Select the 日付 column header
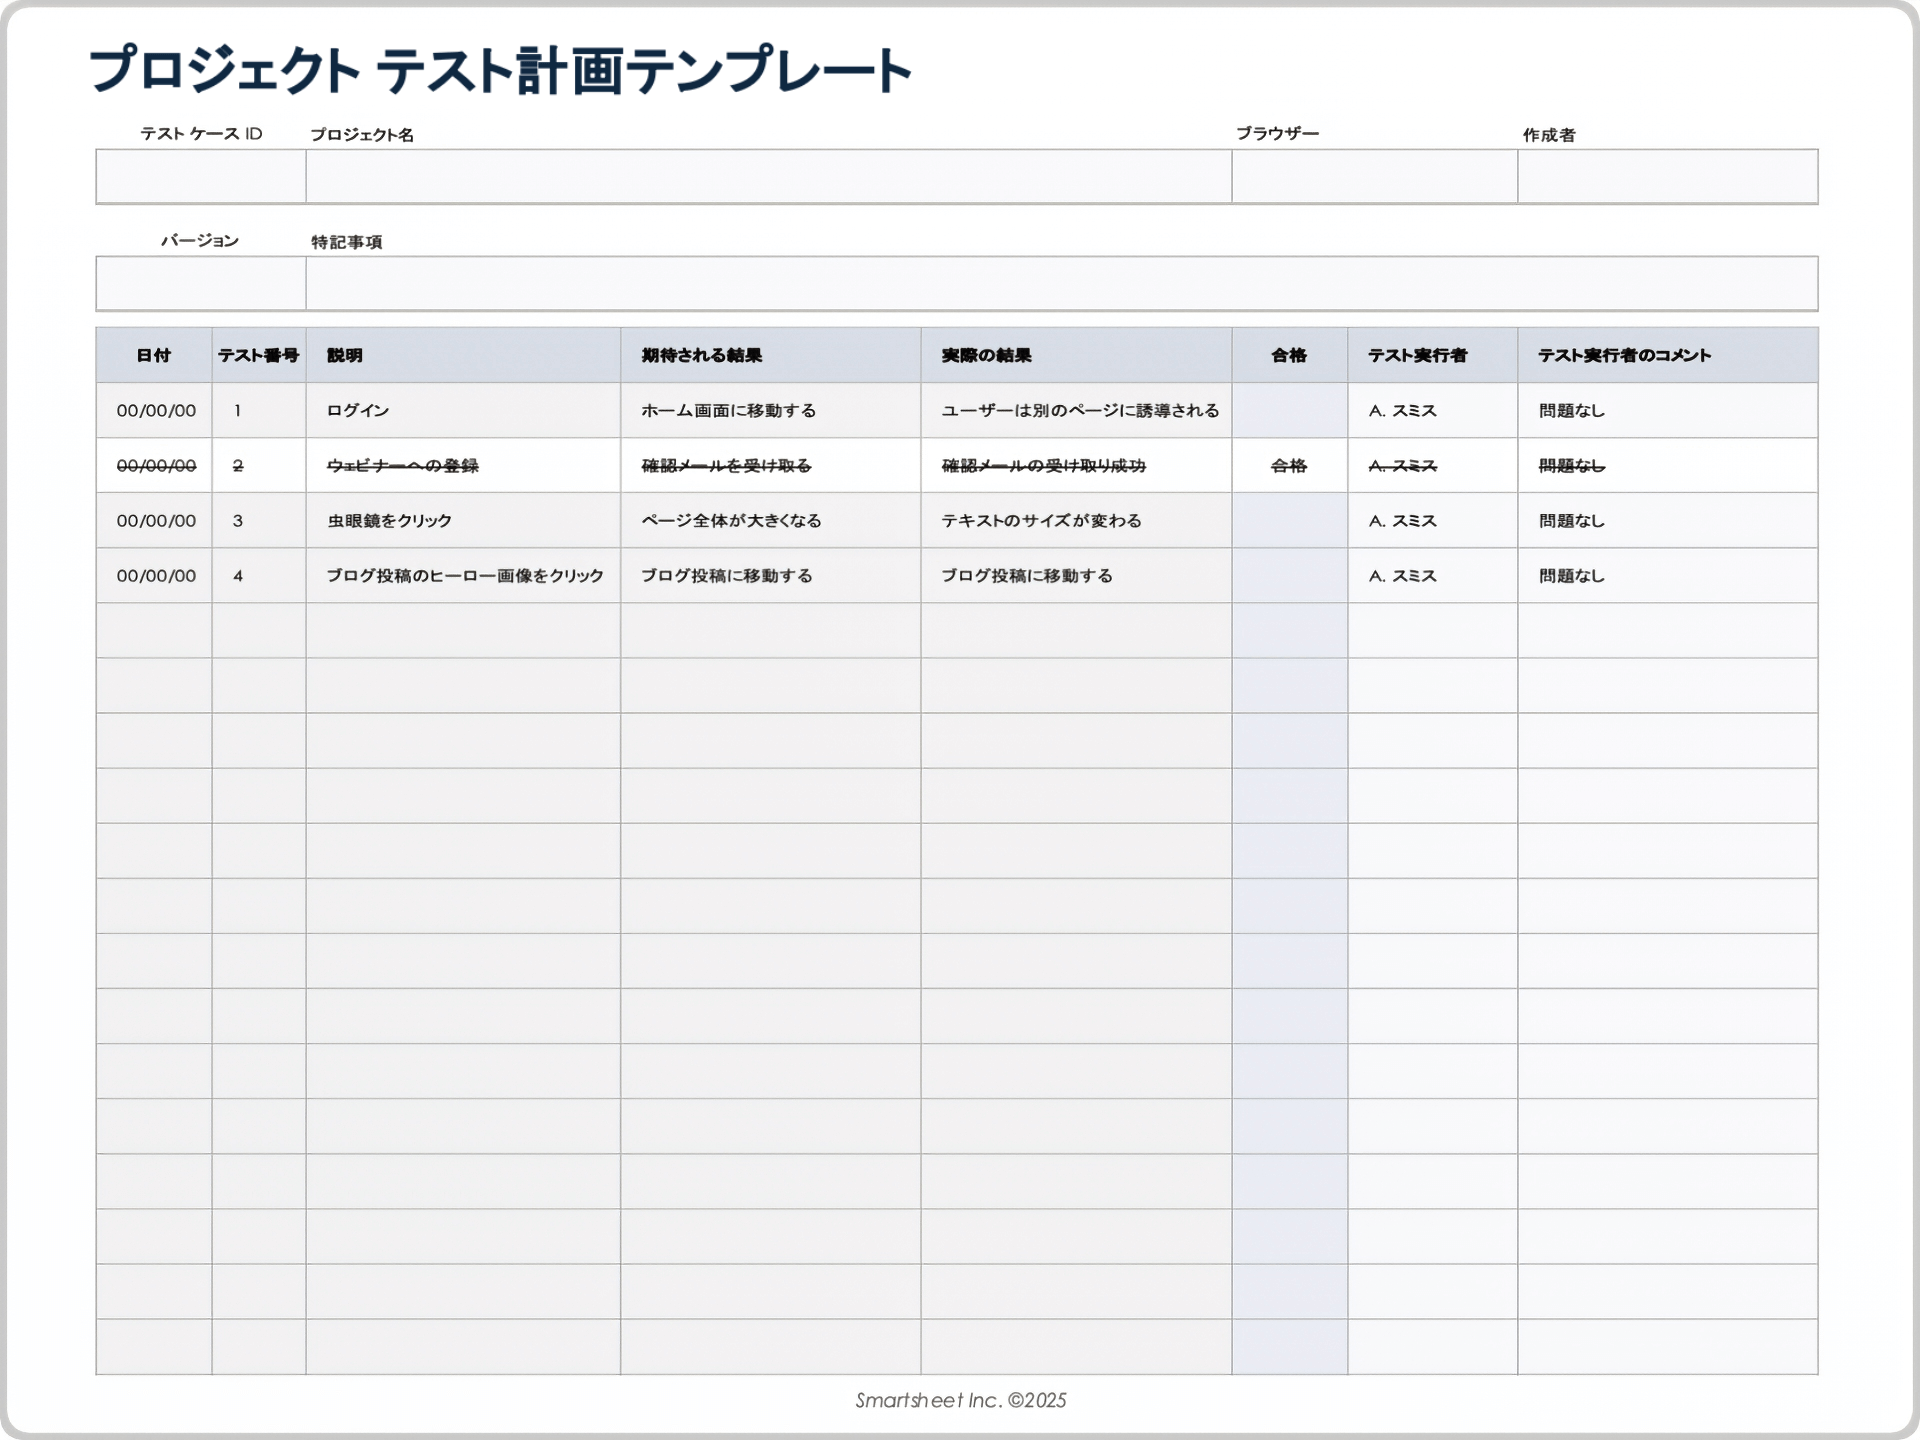The image size is (1920, 1440). pos(153,355)
